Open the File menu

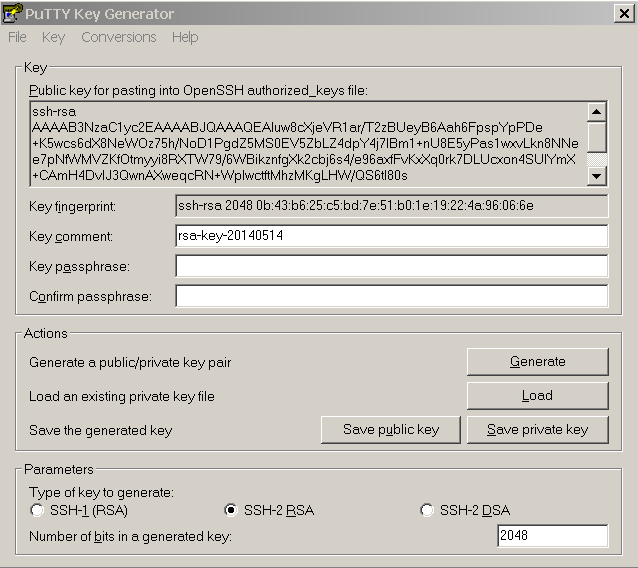point(17,37)
